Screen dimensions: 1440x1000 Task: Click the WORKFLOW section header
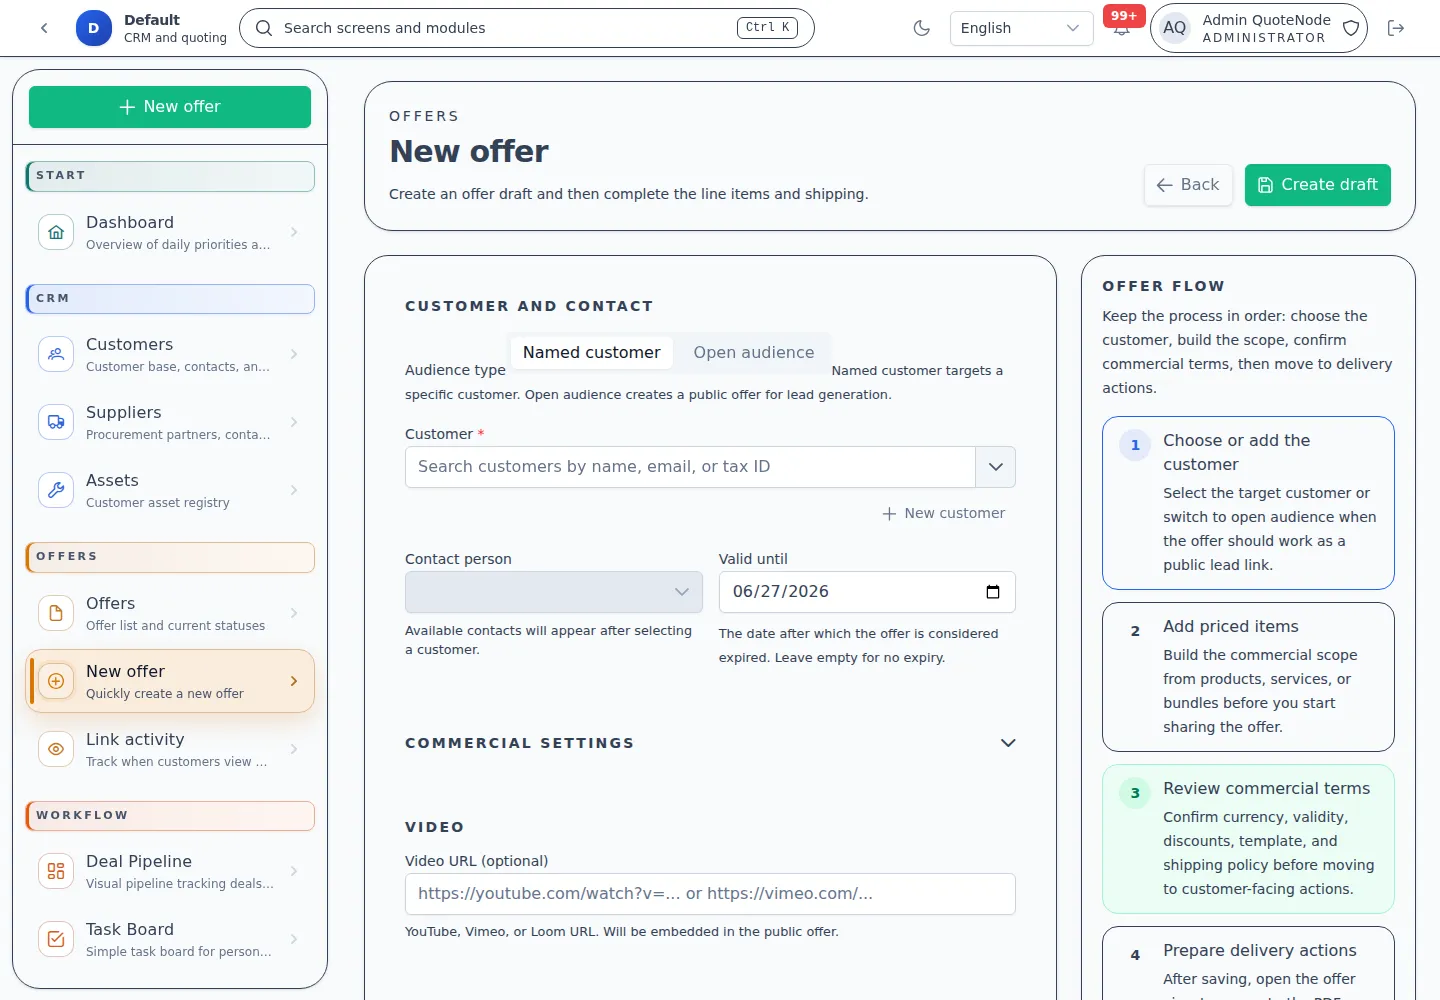(170, 816)
